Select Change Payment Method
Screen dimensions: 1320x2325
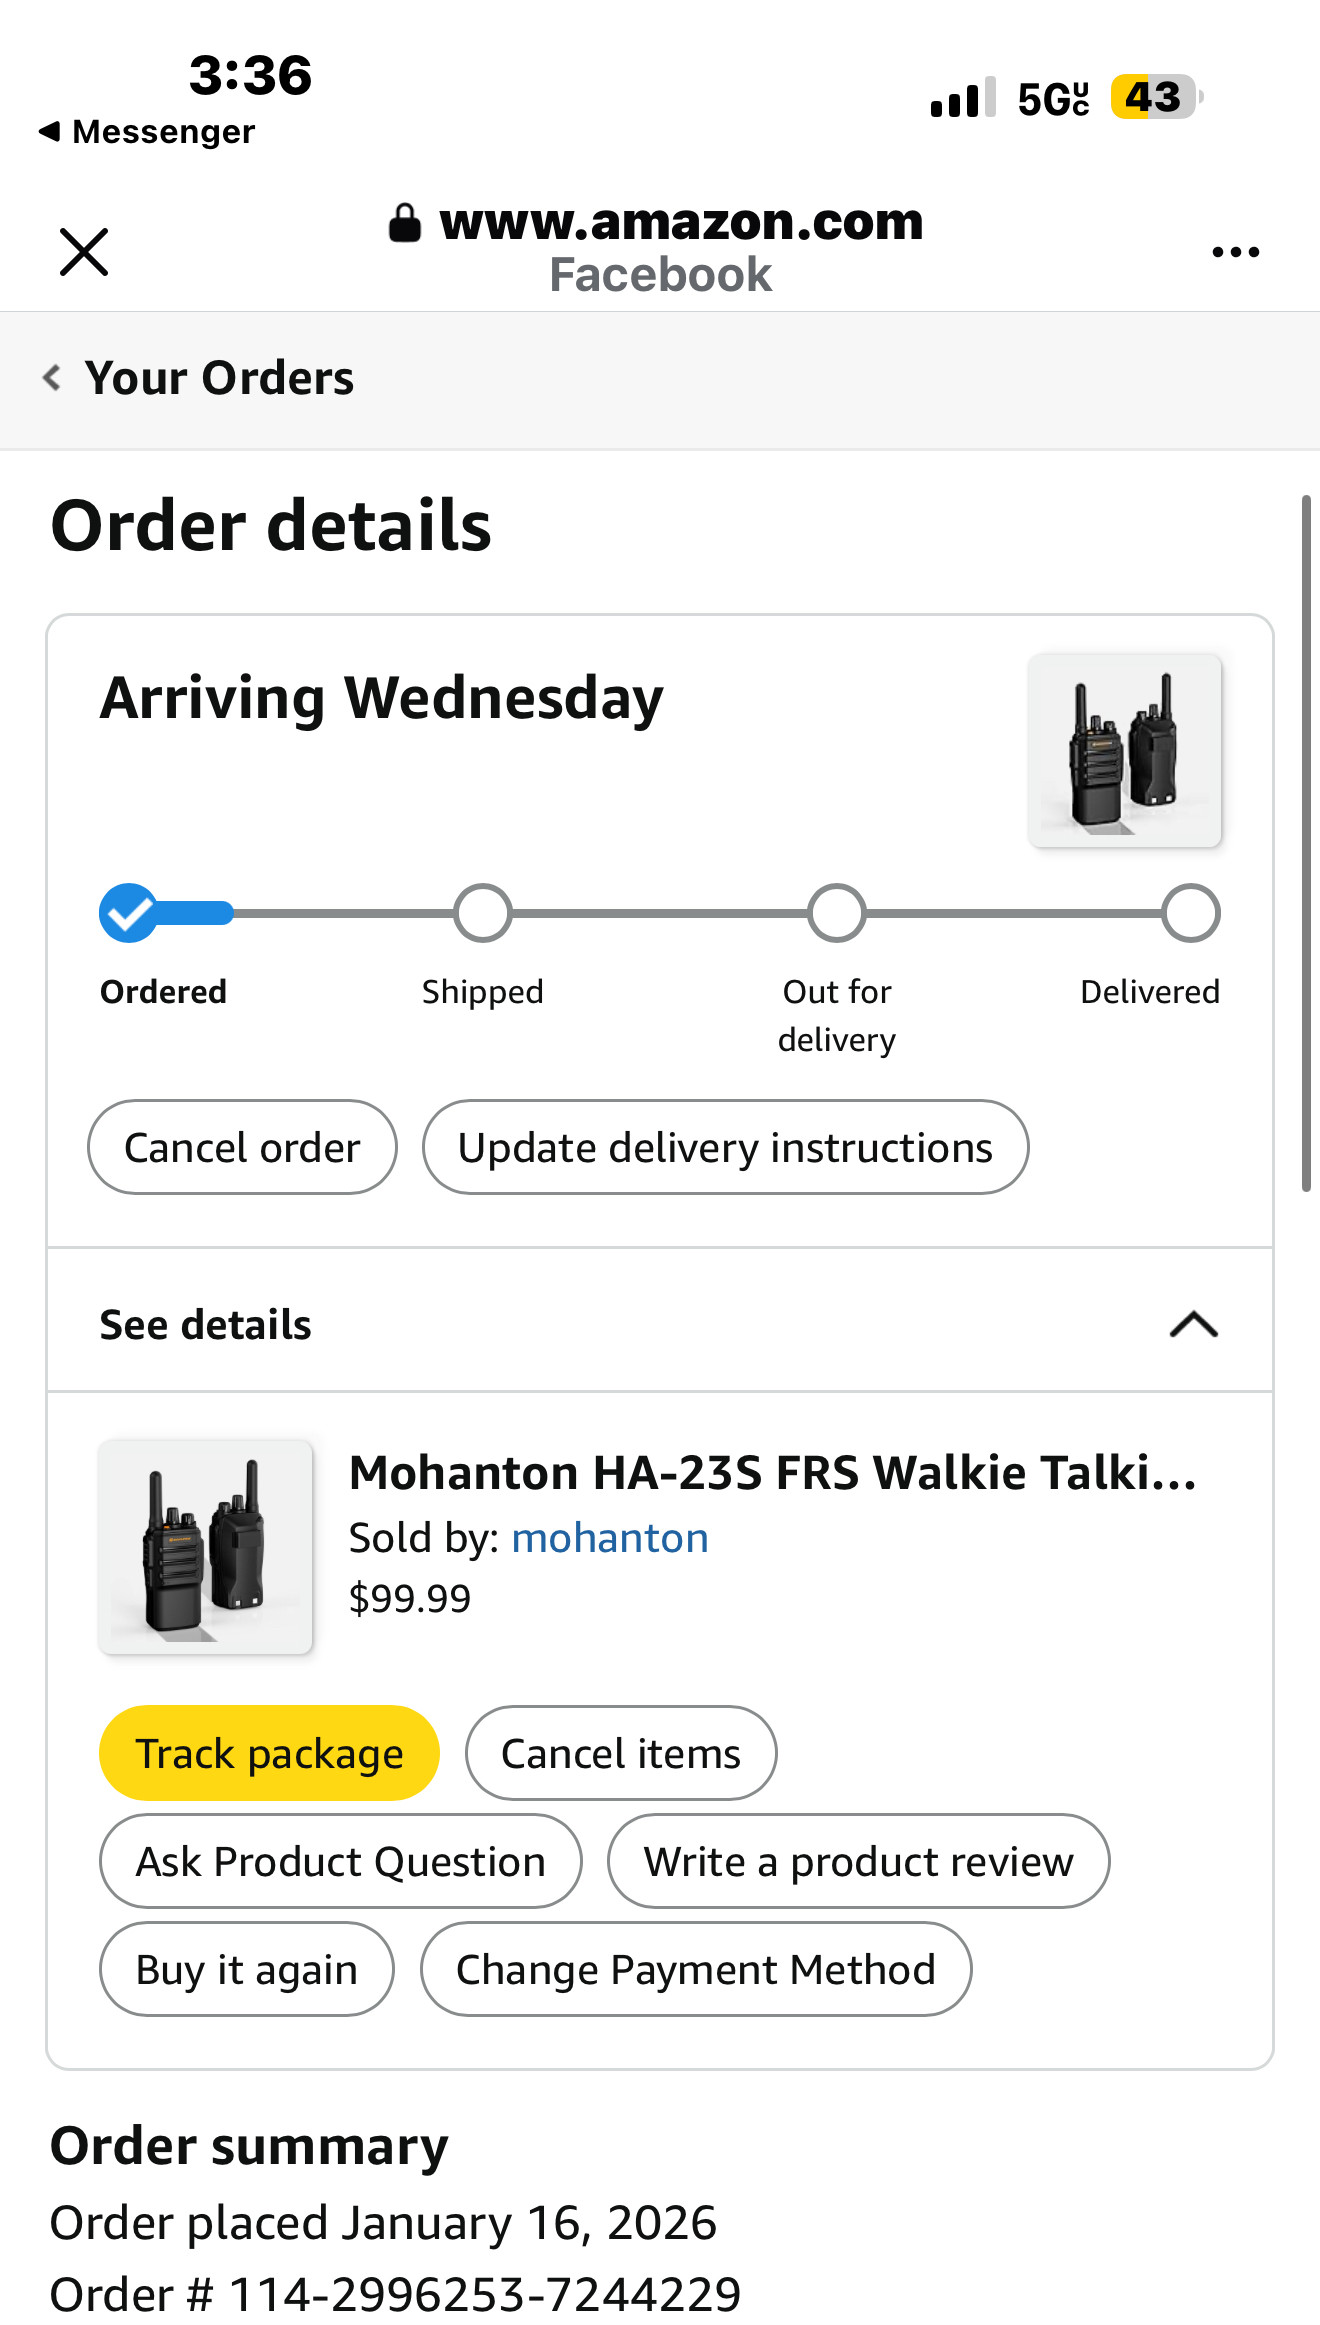(696, 1969)
